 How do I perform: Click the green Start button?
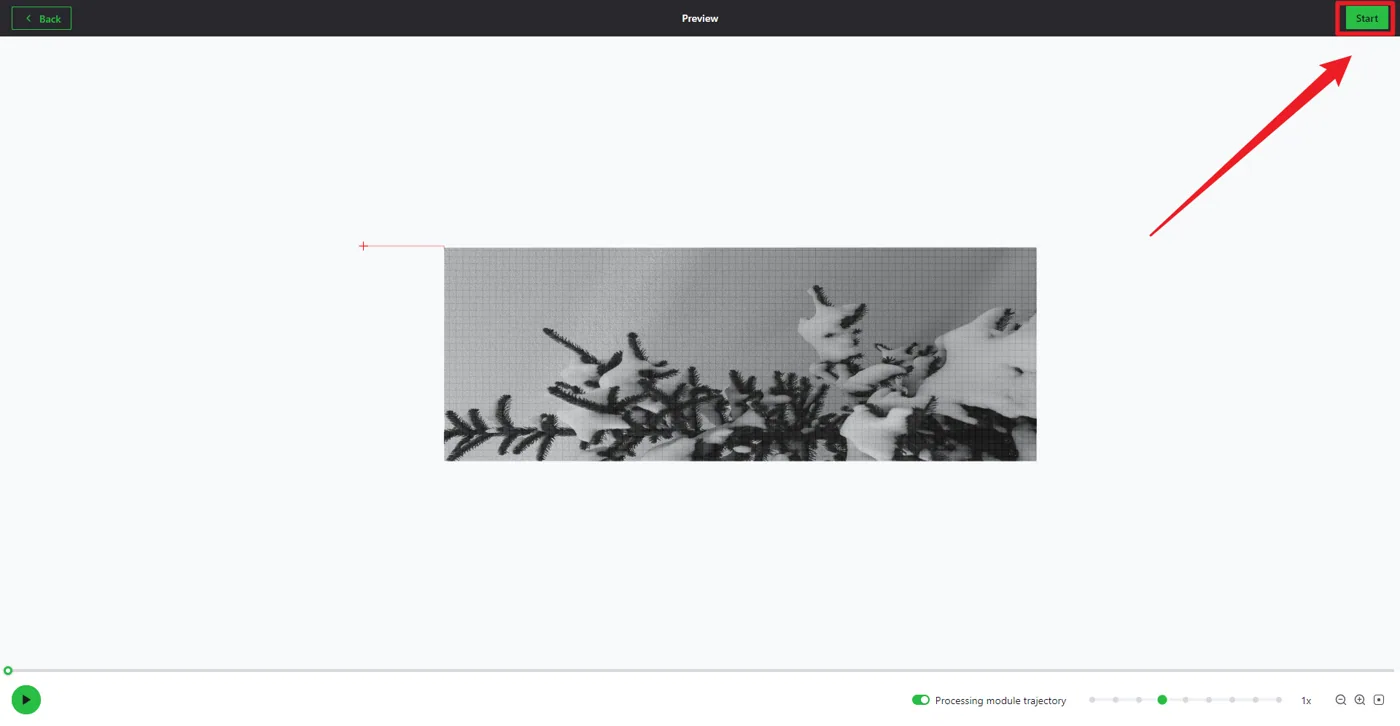coord(1366,18)
